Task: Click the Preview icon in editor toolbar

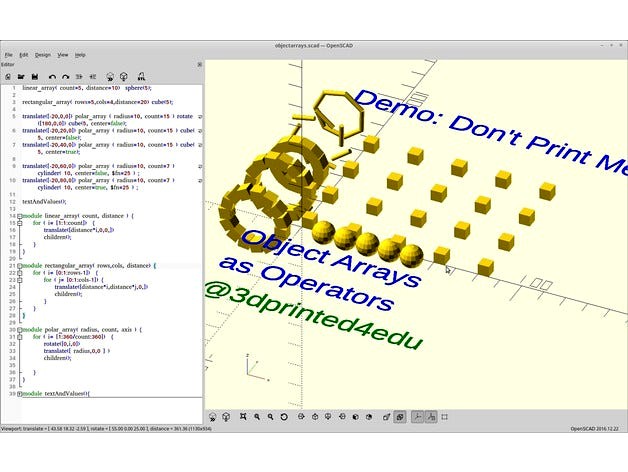Action: pyautogui.click(x=110, y=77)
